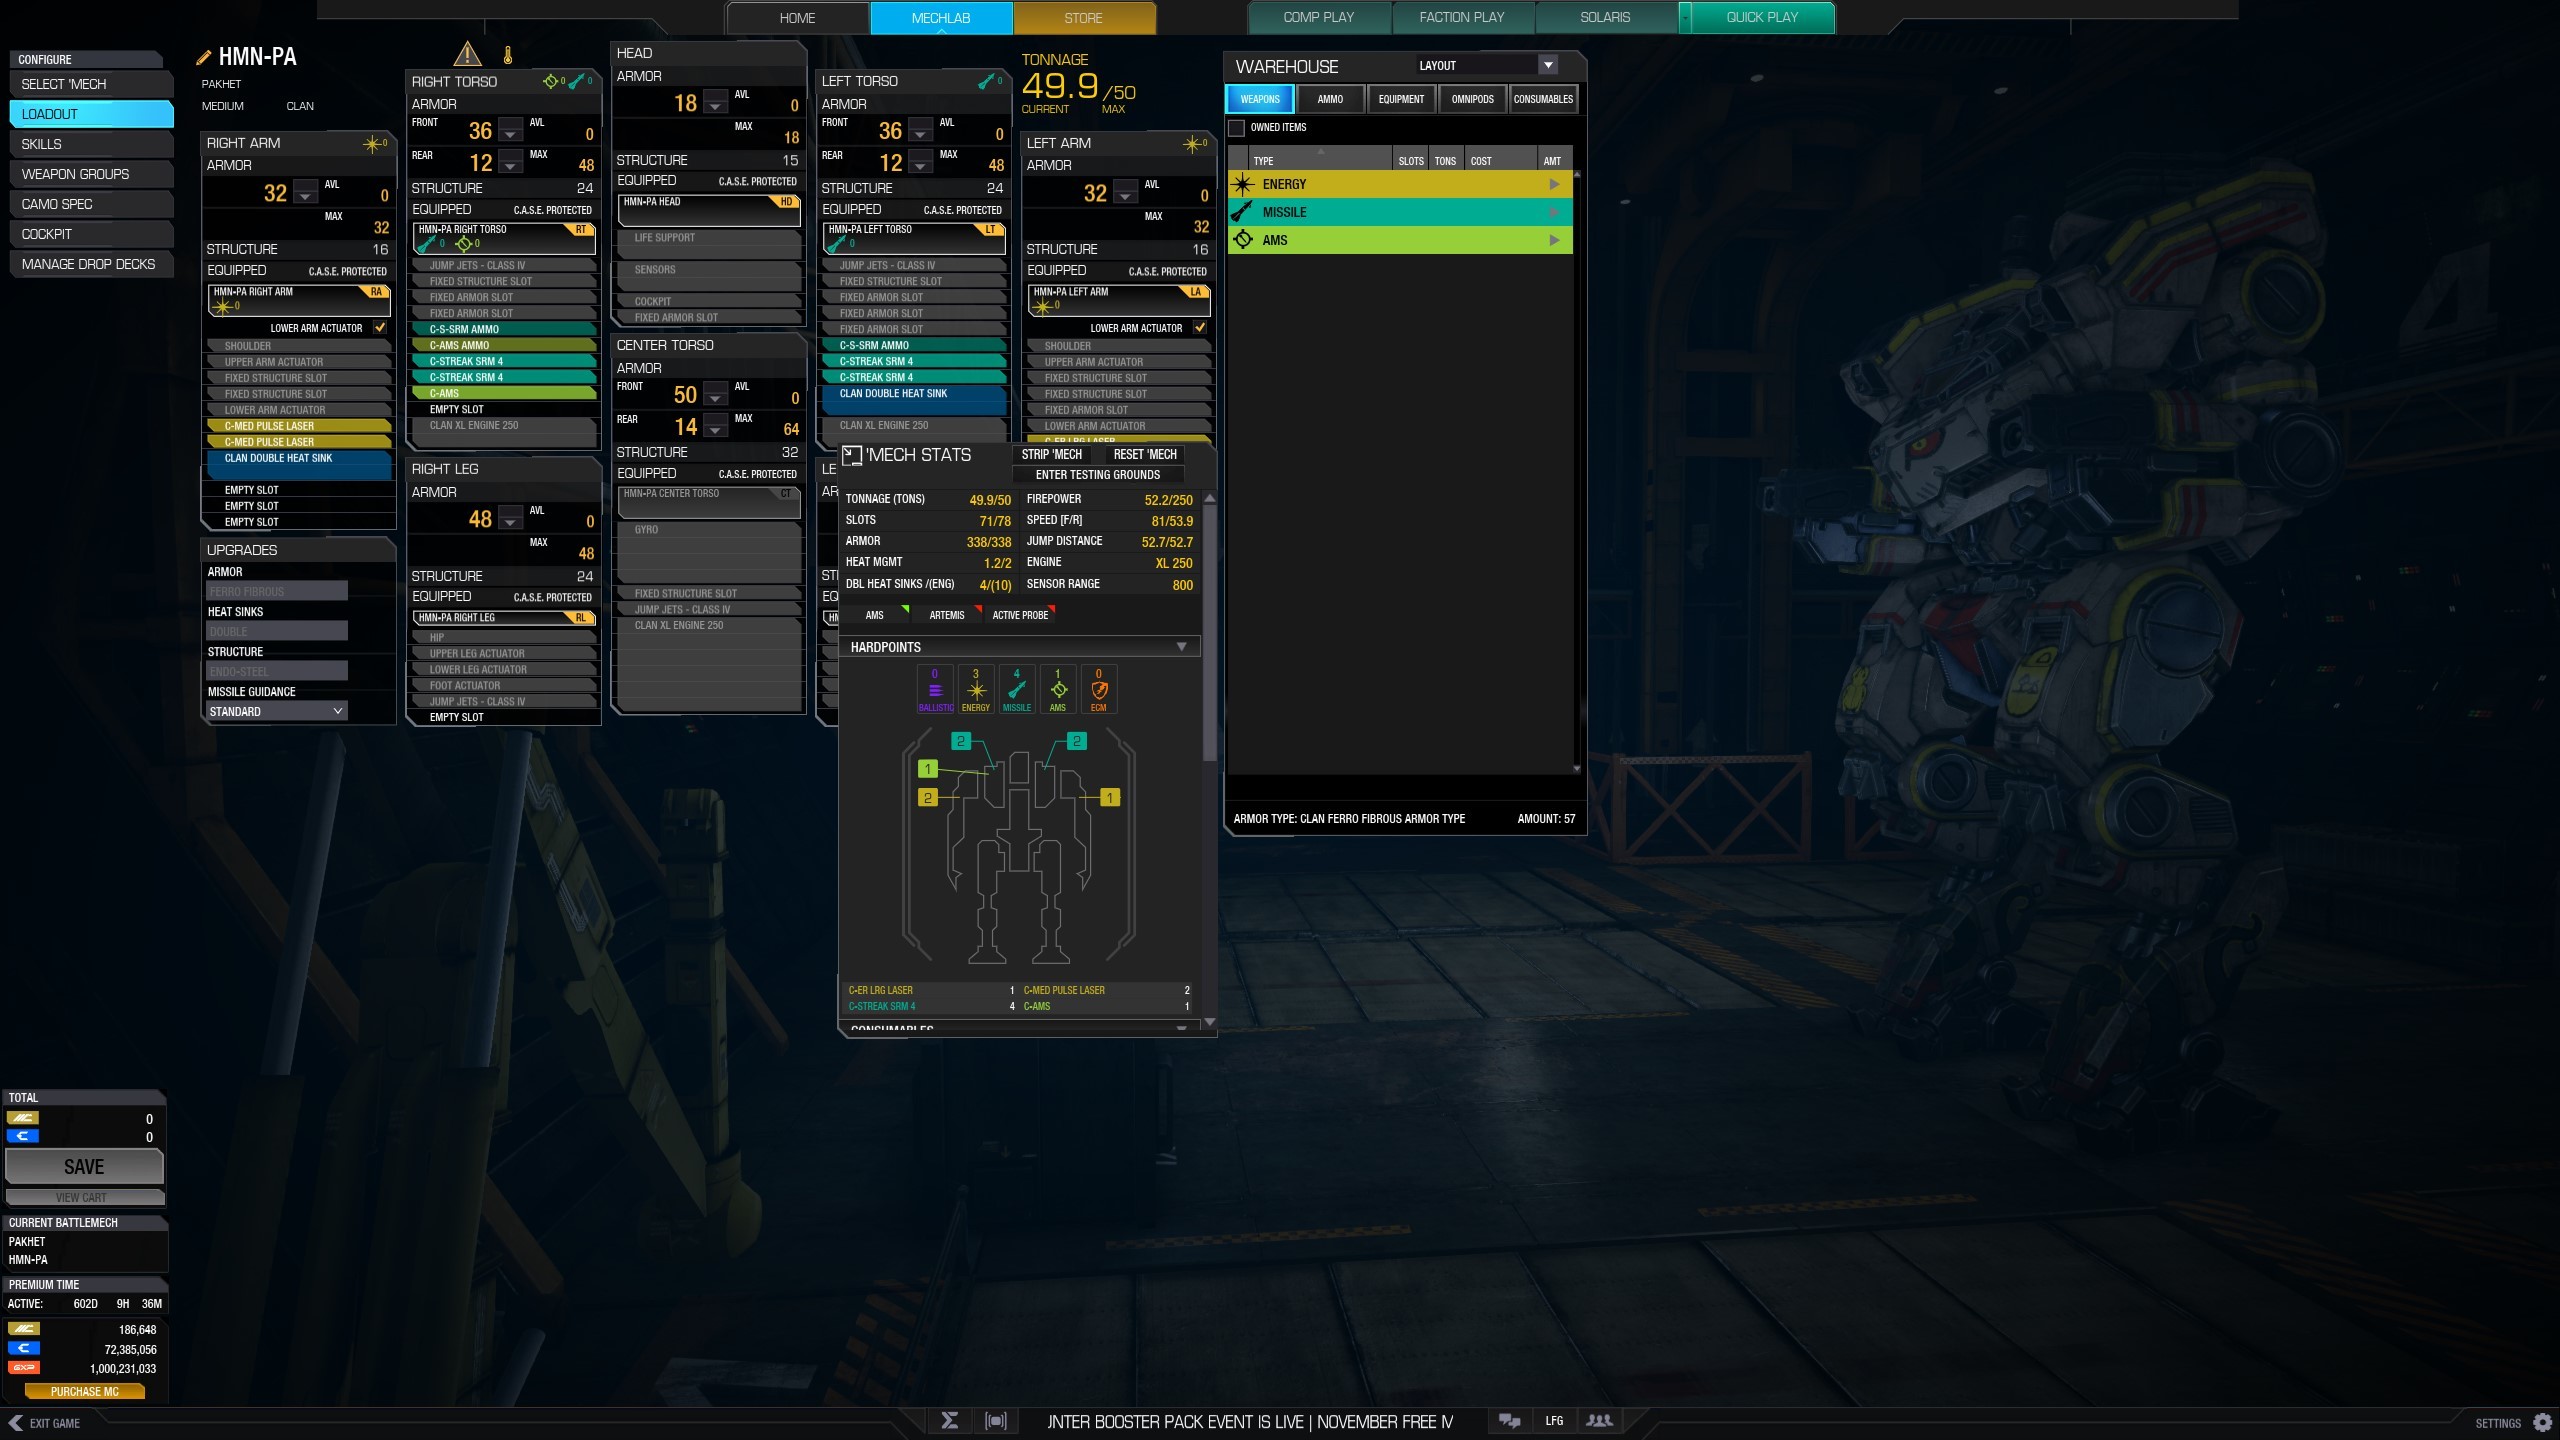Screen dimensions: 2560x1440
Task: Click the pencil edit icon beside HMN-PA
Action: [x=204, y=56]
